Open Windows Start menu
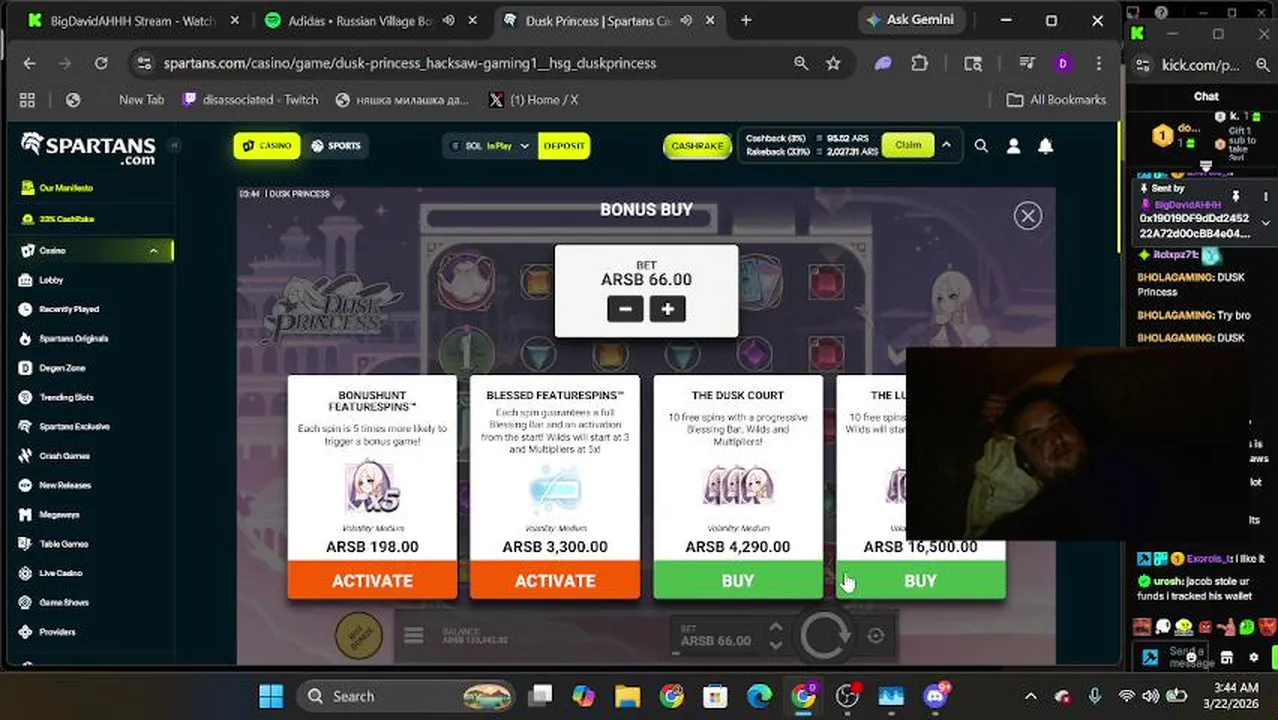 point(271,696)
